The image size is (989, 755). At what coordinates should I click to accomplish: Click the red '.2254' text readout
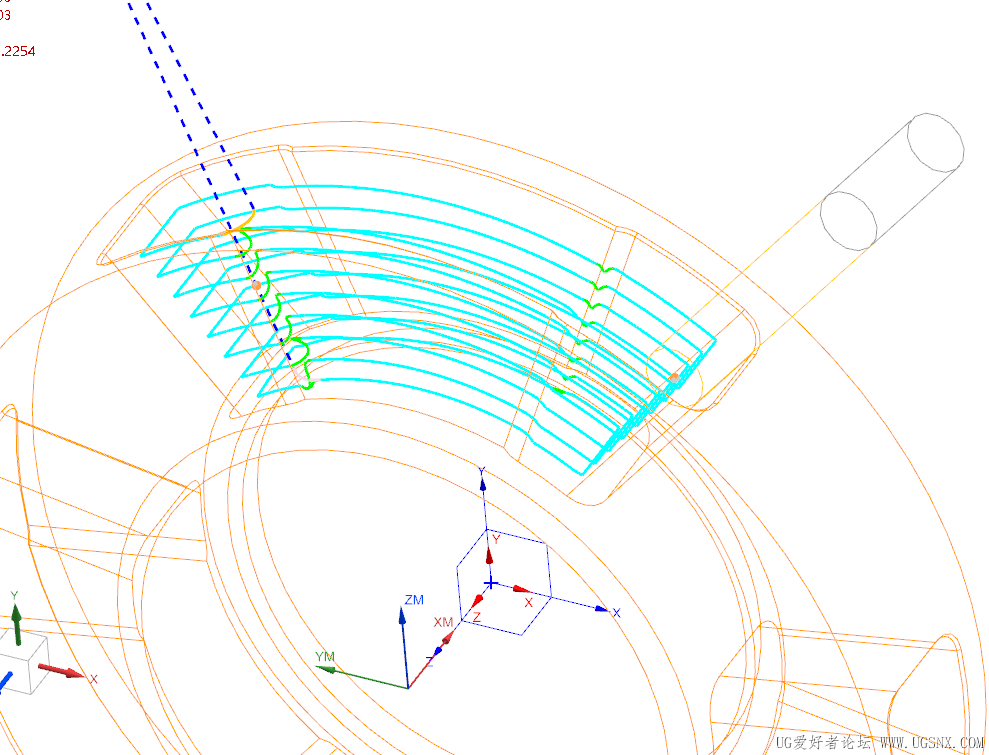point(18,52)
